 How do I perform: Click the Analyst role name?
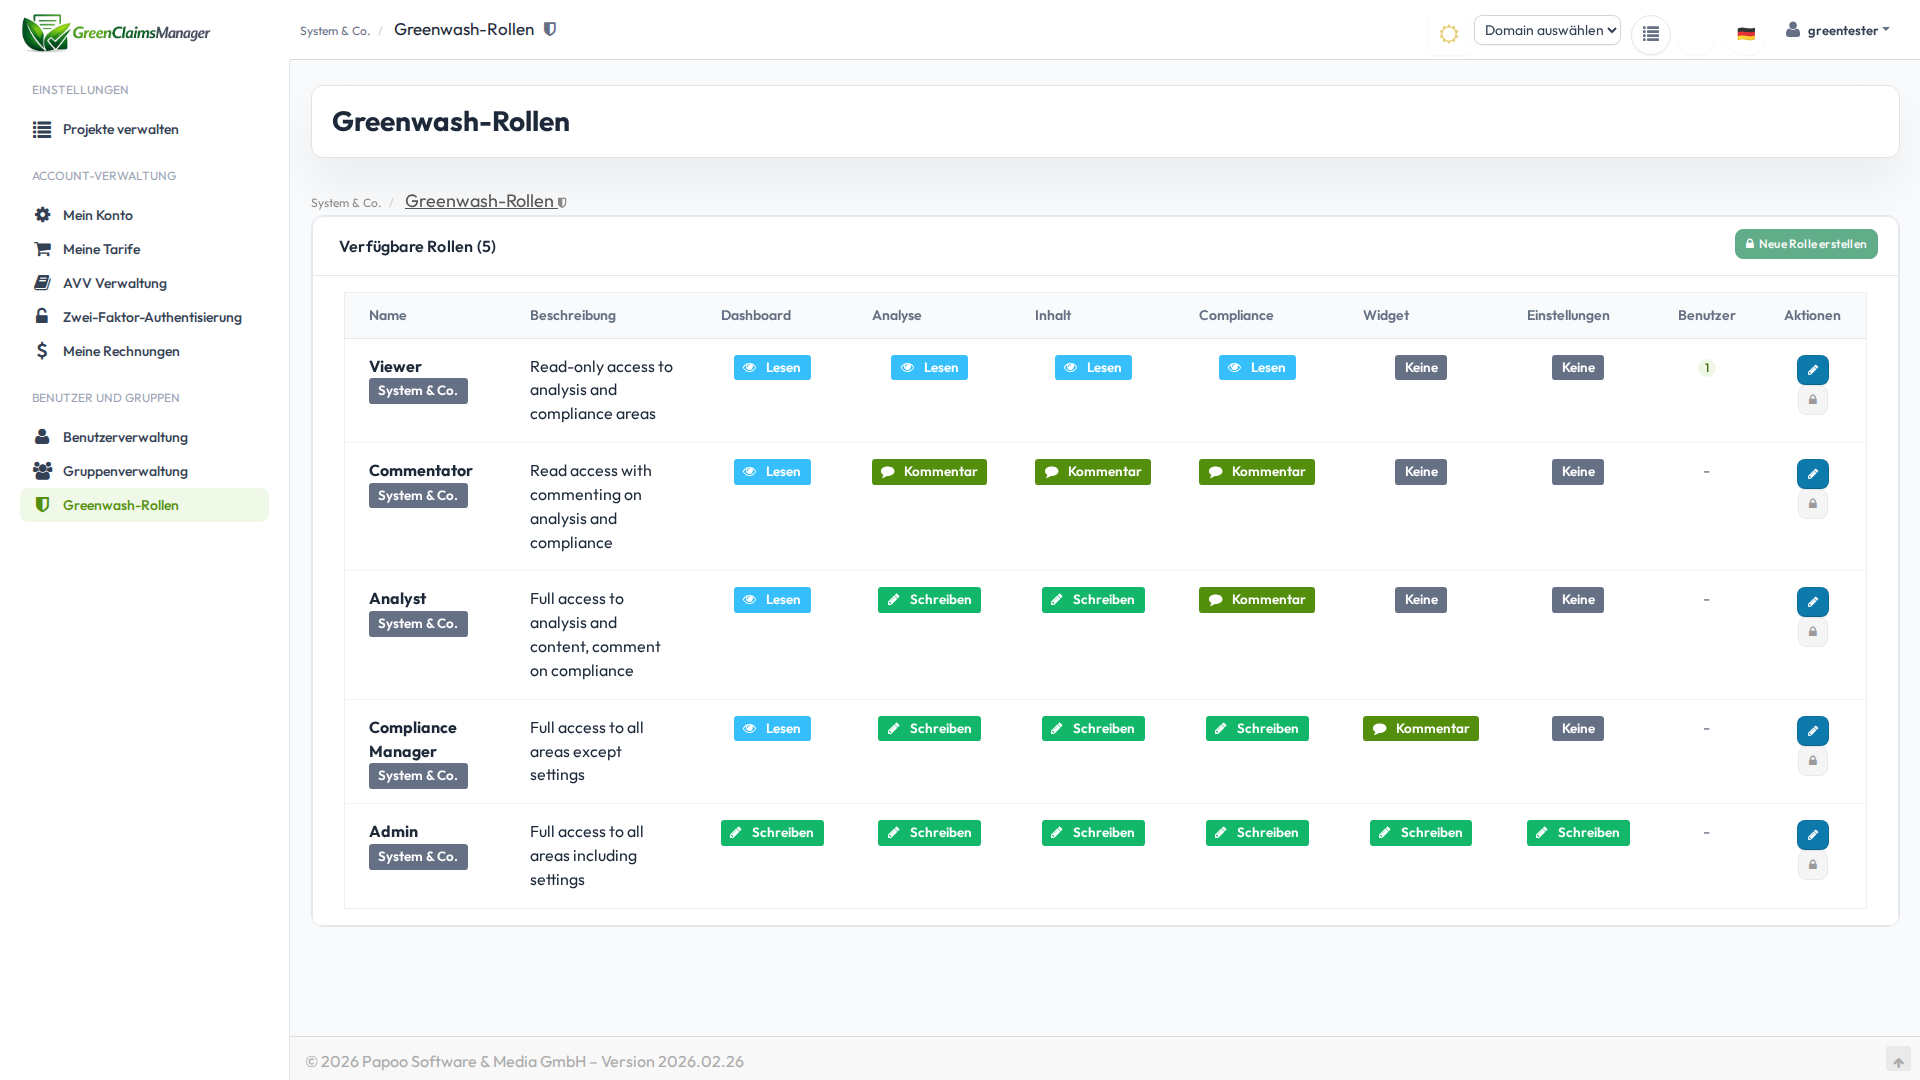coord(397,598)
